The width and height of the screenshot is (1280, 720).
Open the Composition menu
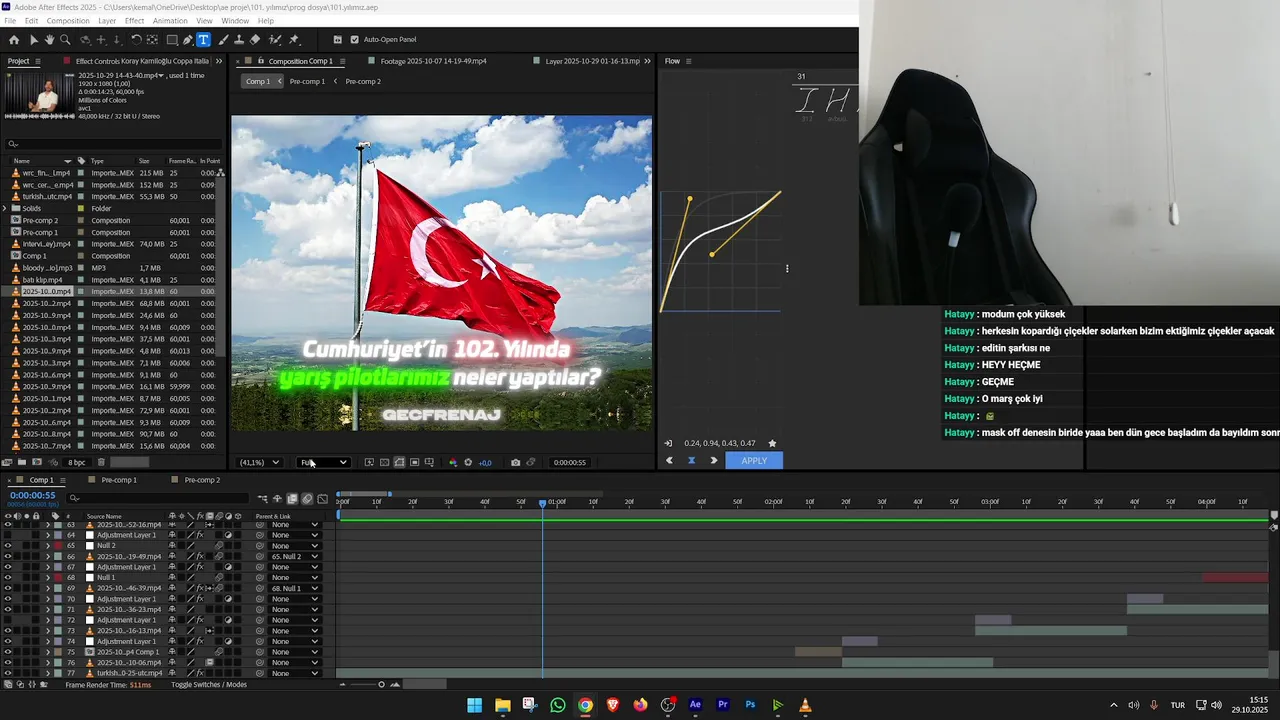(x=68, y=21)
